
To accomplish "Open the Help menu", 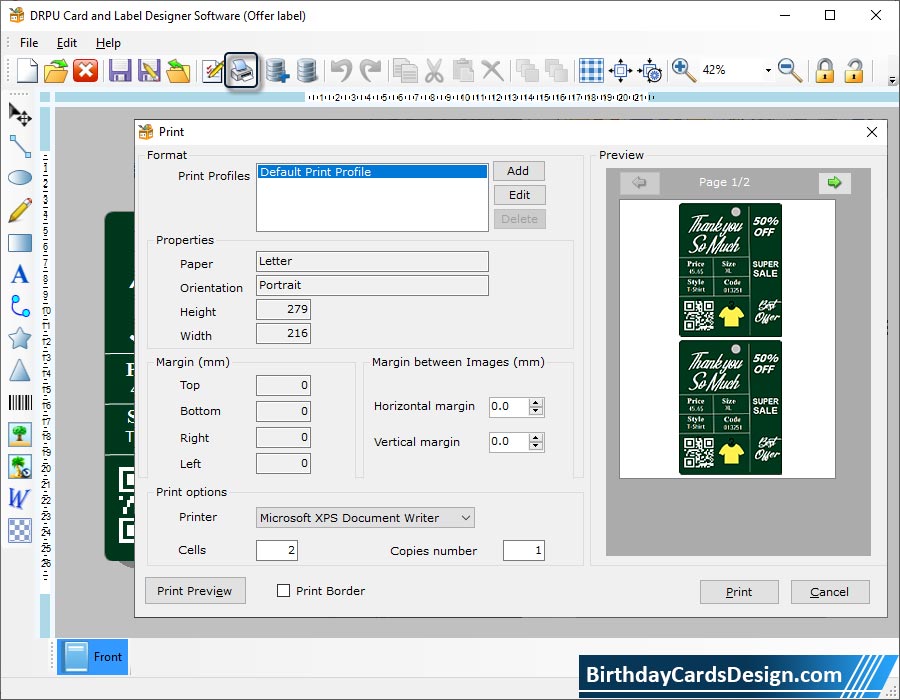I will pos(108,43).
